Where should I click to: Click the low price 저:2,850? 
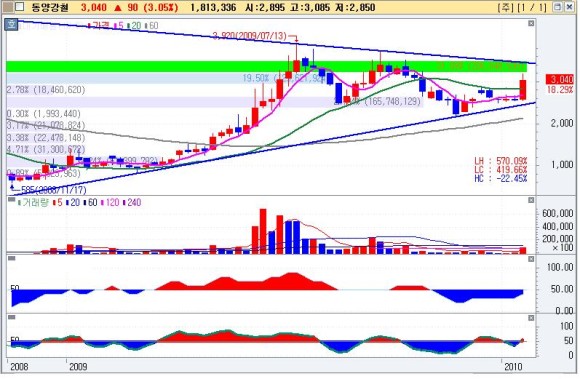click(355, 7)
